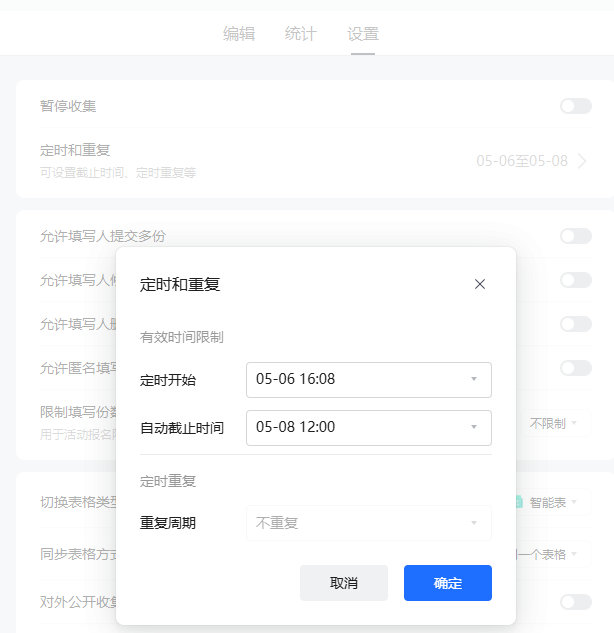Viewport: 614px width, 633px height.
Task: Enable 允许填写人提交多份 switch
Action: [575, 236]
